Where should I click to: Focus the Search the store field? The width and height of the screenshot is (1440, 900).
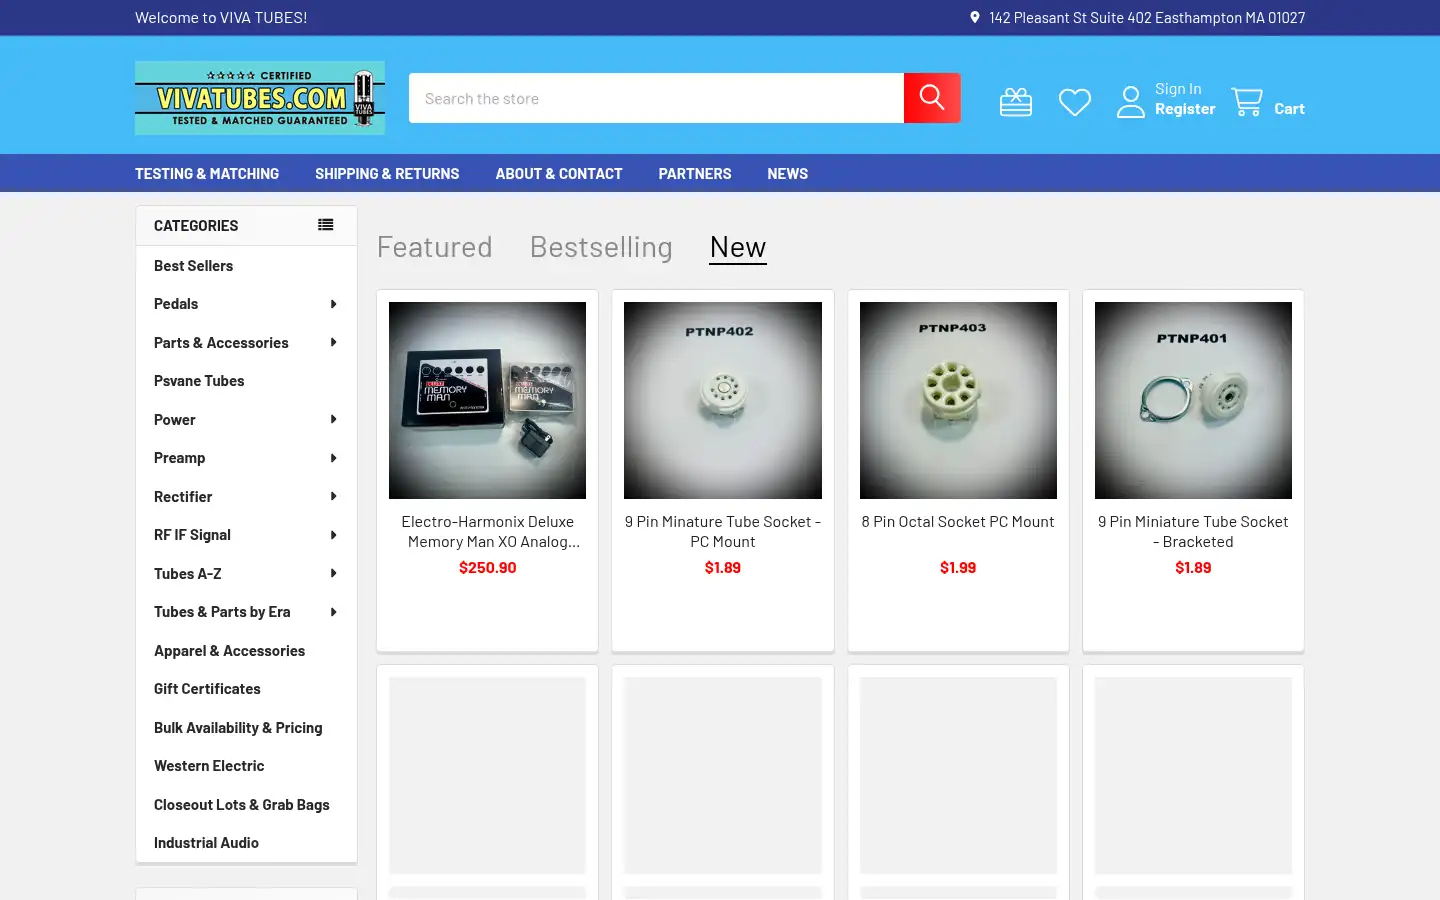tap(656, 98)
